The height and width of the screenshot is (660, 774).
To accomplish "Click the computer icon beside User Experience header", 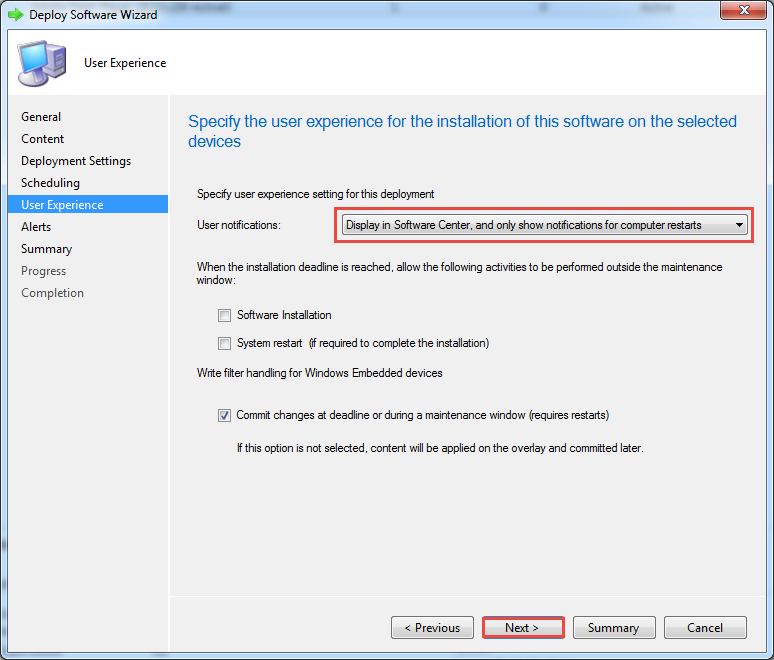I will pos(42,63).
